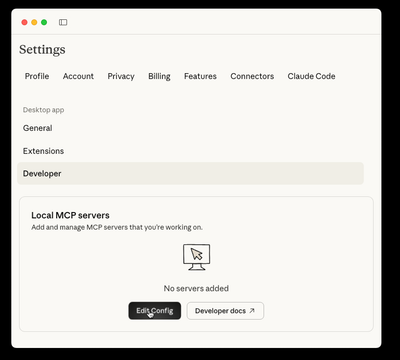Open the Profile settings tab

(x=37, y=76)
